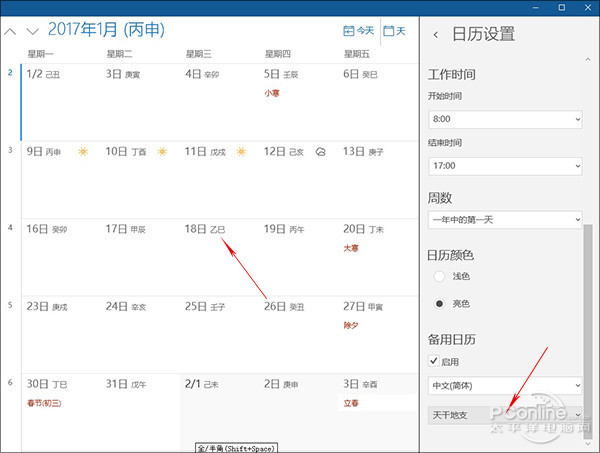Jump to today (今天) view
The image size is (600, 453).
(x=359, y=31)
